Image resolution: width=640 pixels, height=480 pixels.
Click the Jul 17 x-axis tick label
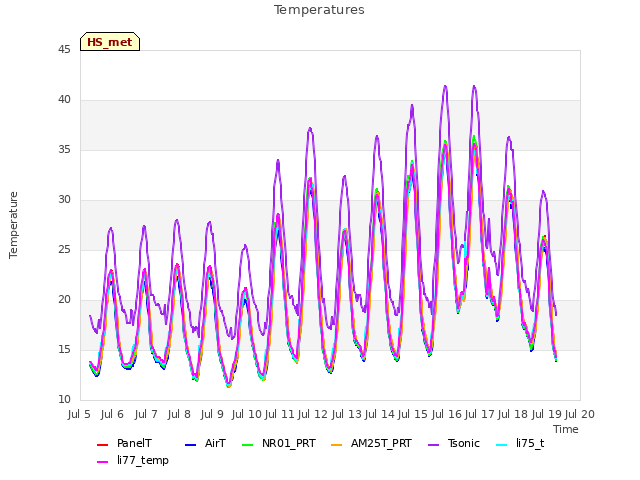[x=480, y=414]
